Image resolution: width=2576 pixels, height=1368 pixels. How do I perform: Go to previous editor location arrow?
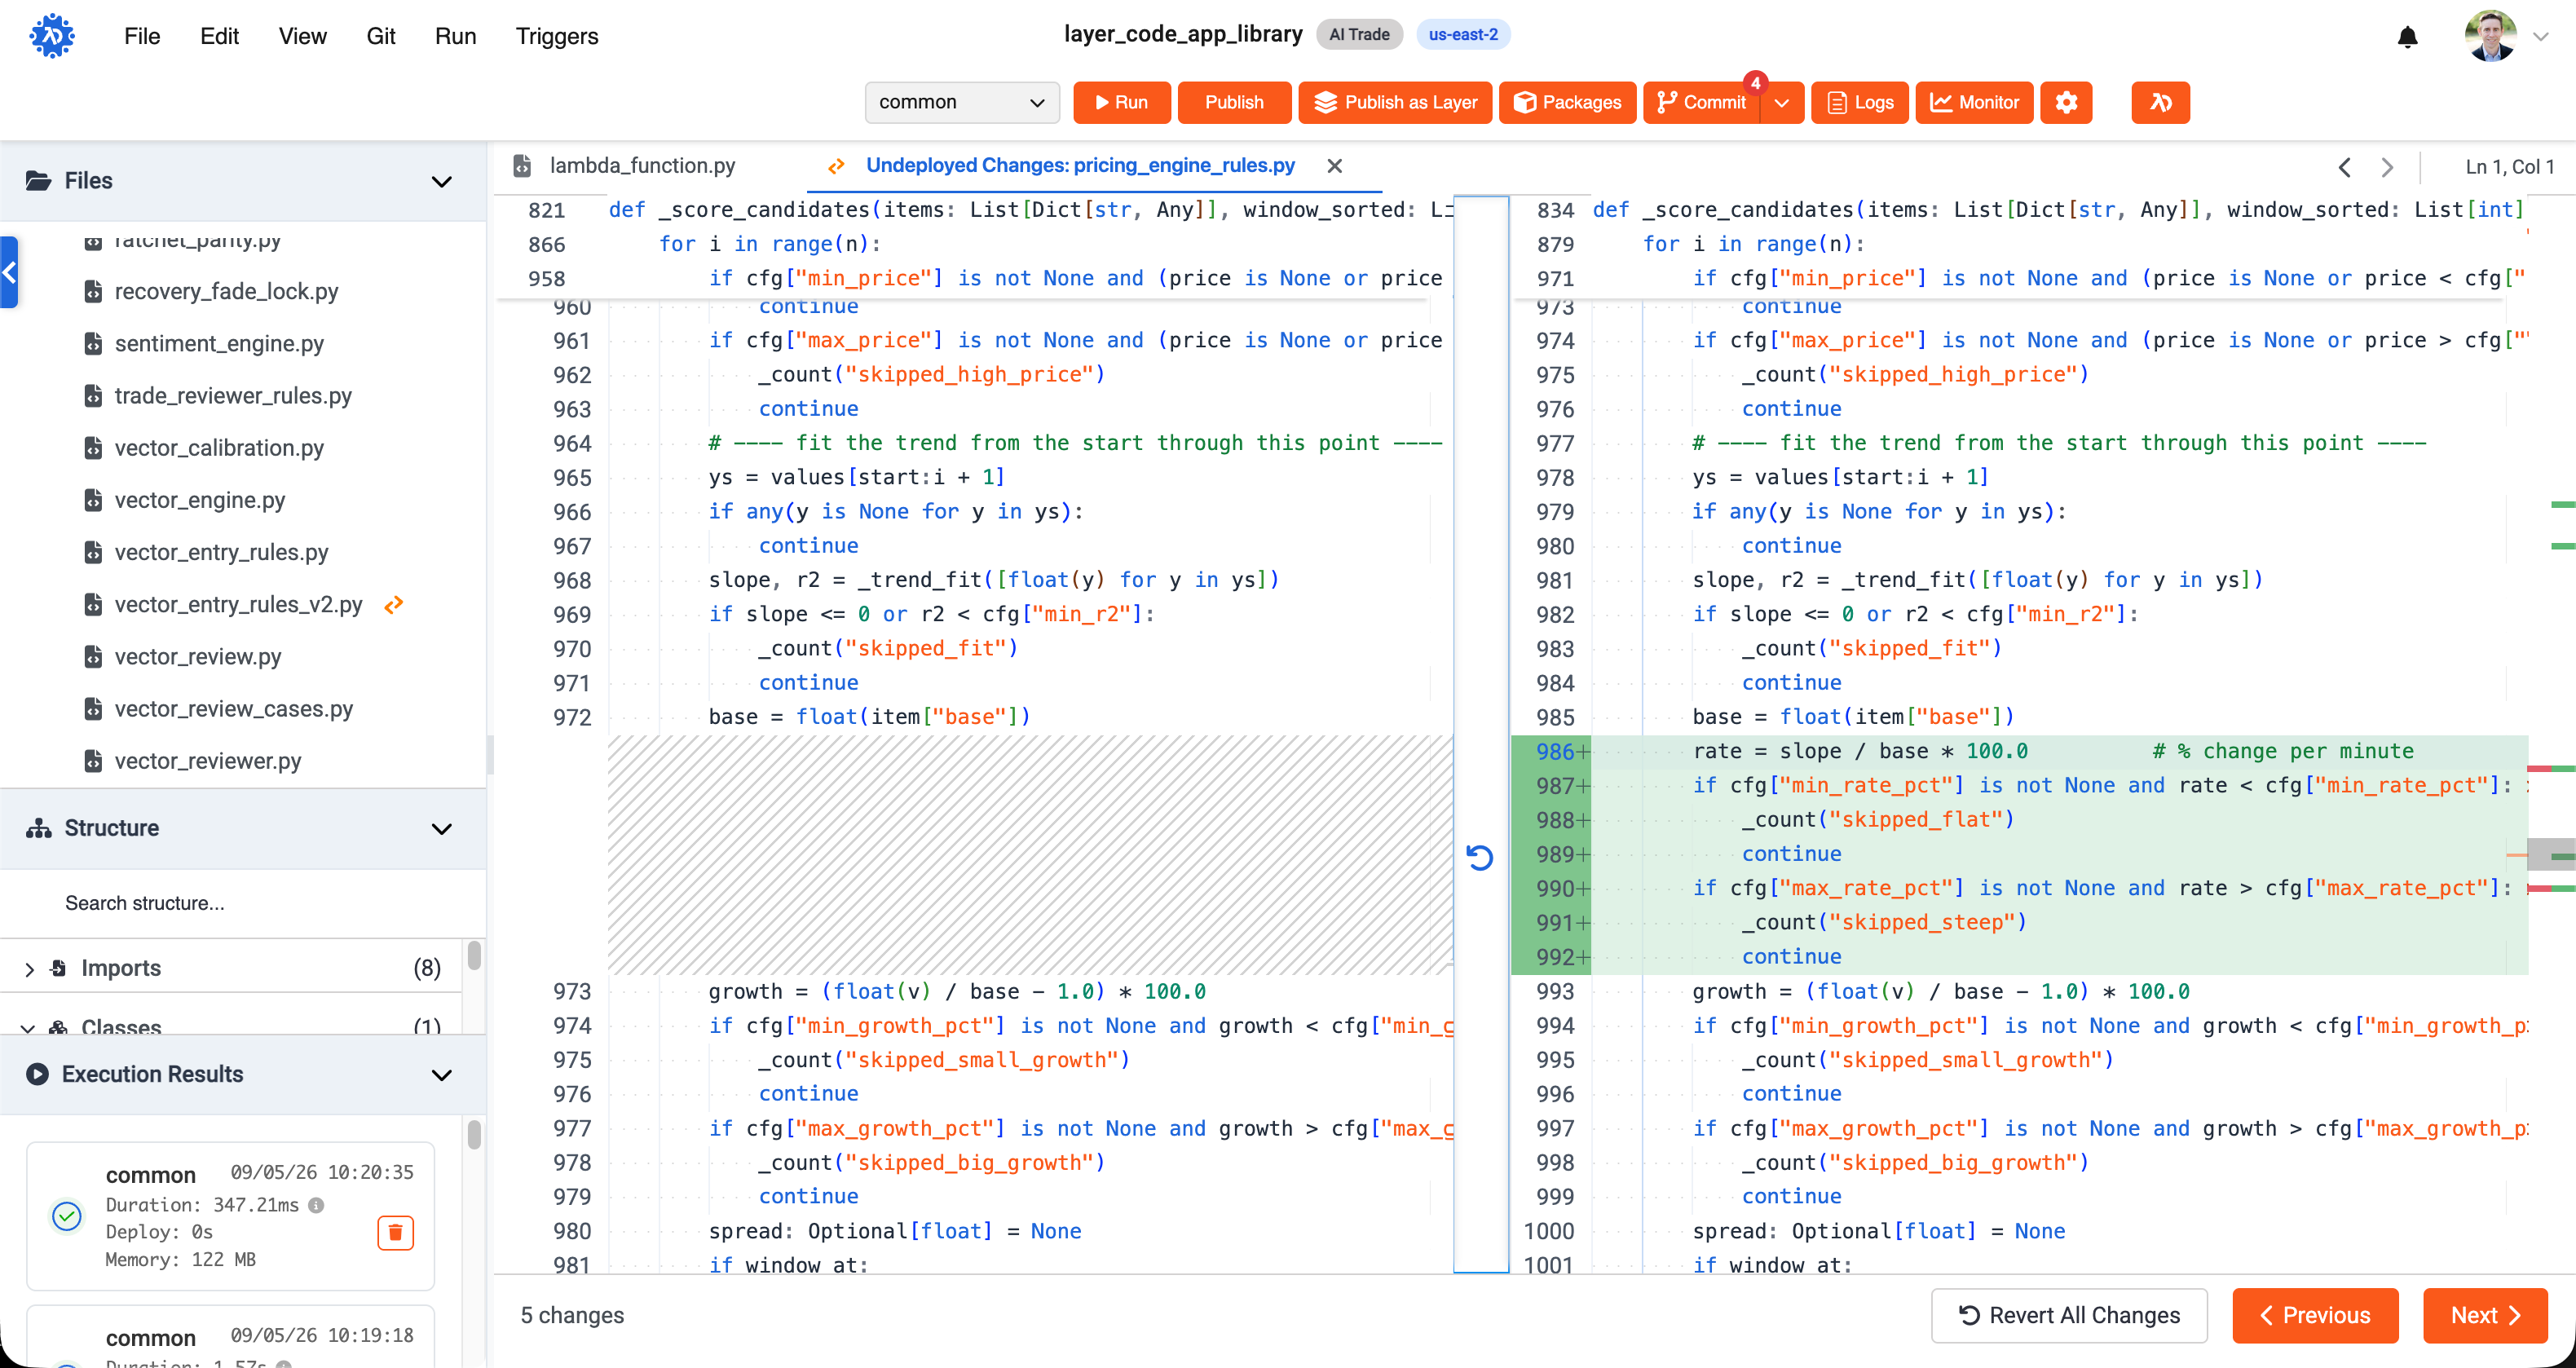2344,167
